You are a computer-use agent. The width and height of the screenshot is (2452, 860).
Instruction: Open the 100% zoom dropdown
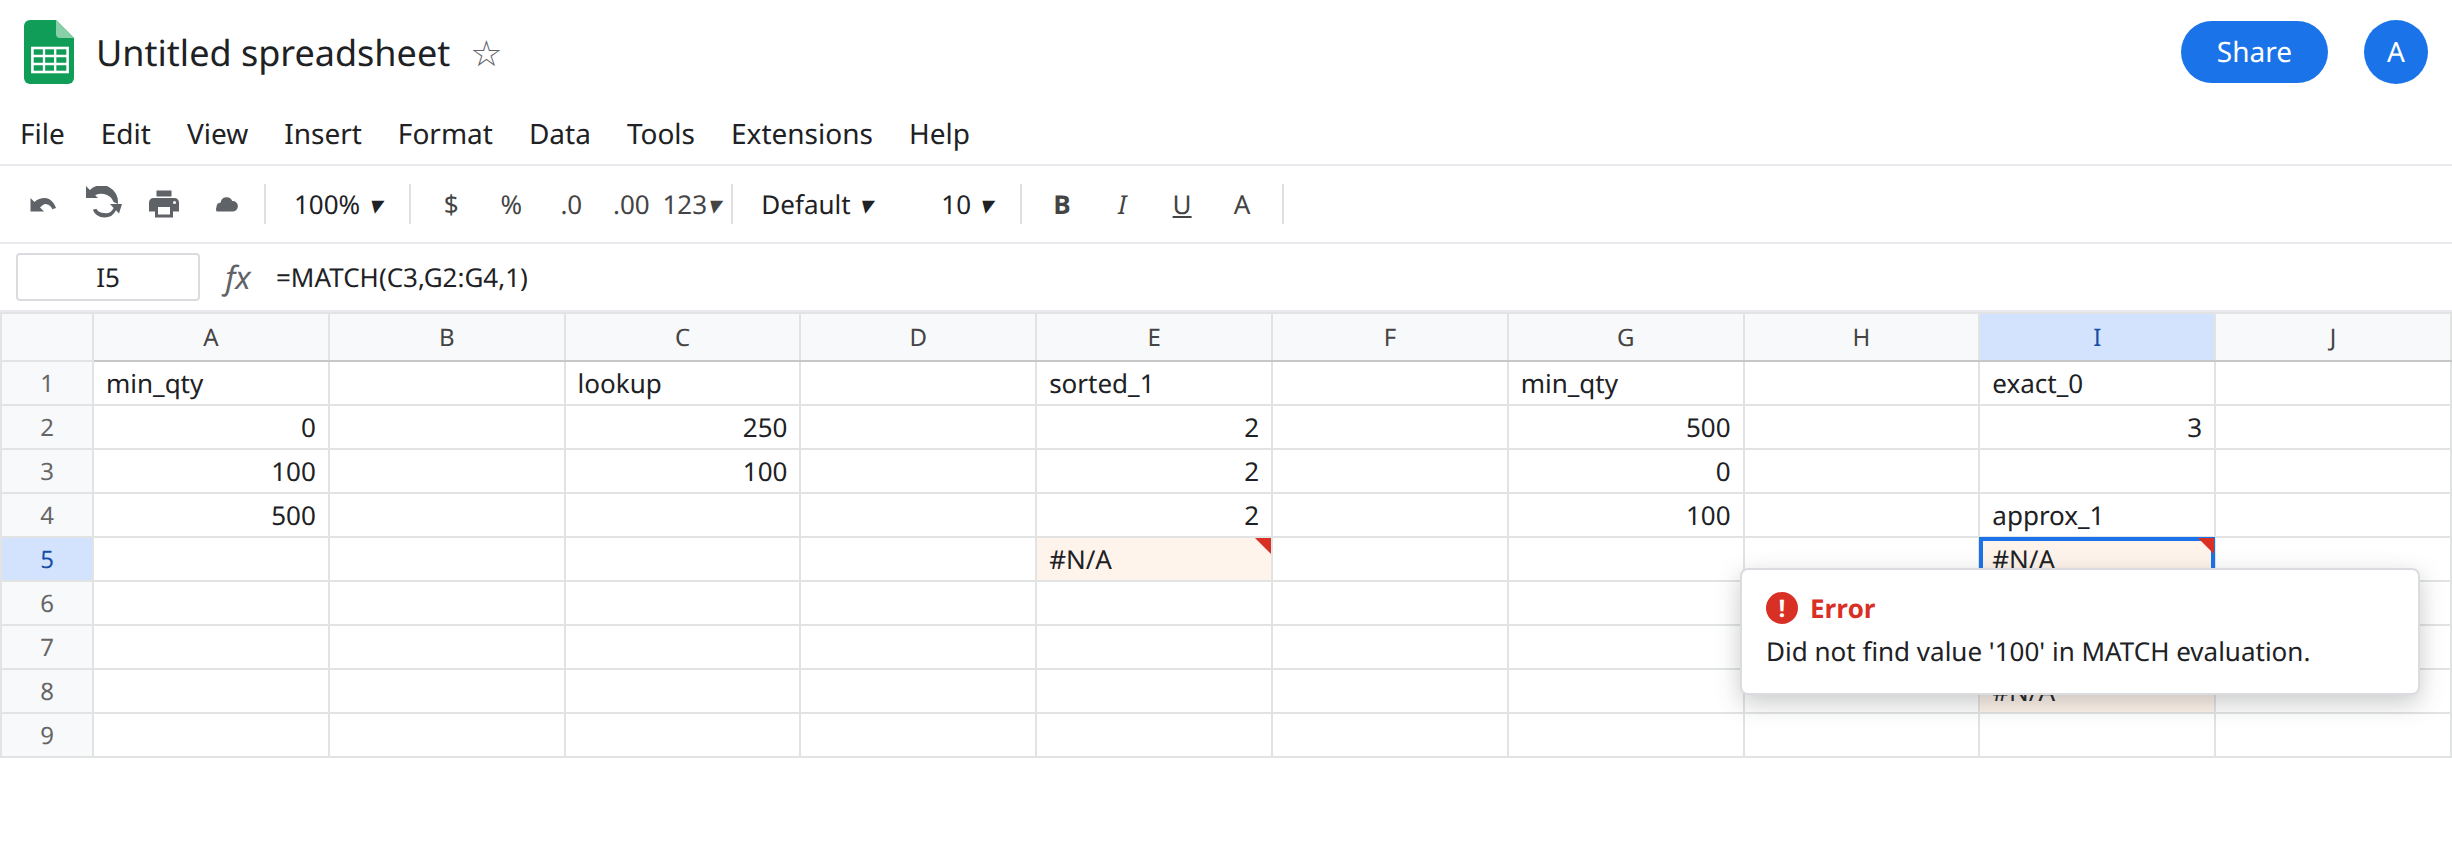pyautogui.click(x=339, y=205)
